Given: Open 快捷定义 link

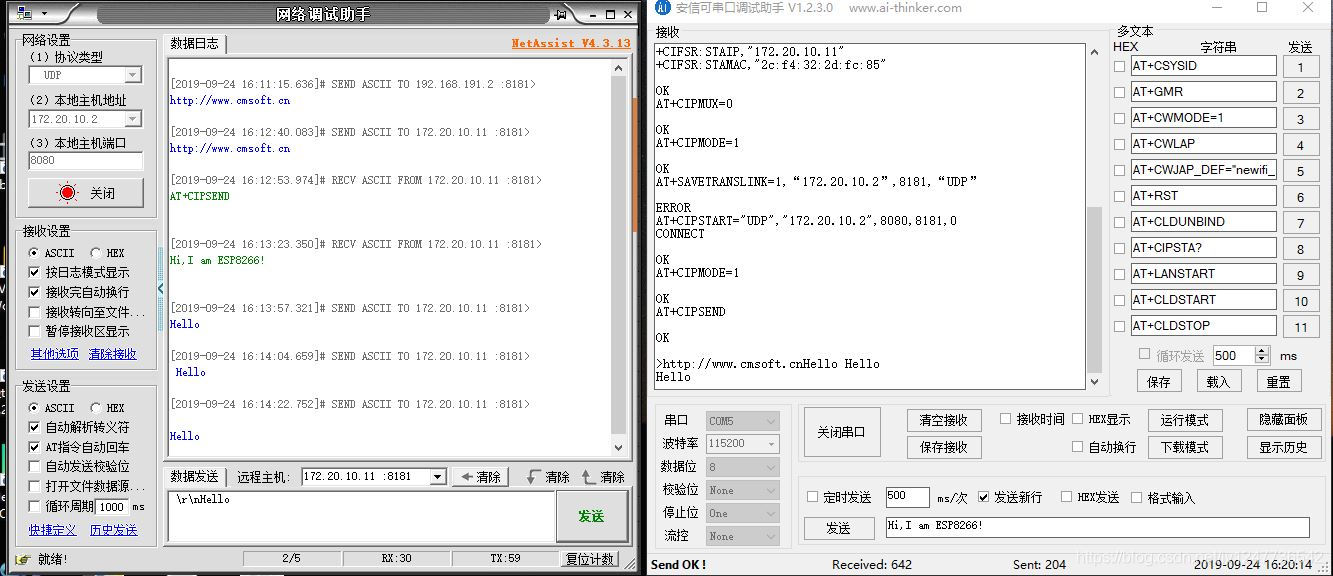Looking at the screenshot, I should pos(53,530).
